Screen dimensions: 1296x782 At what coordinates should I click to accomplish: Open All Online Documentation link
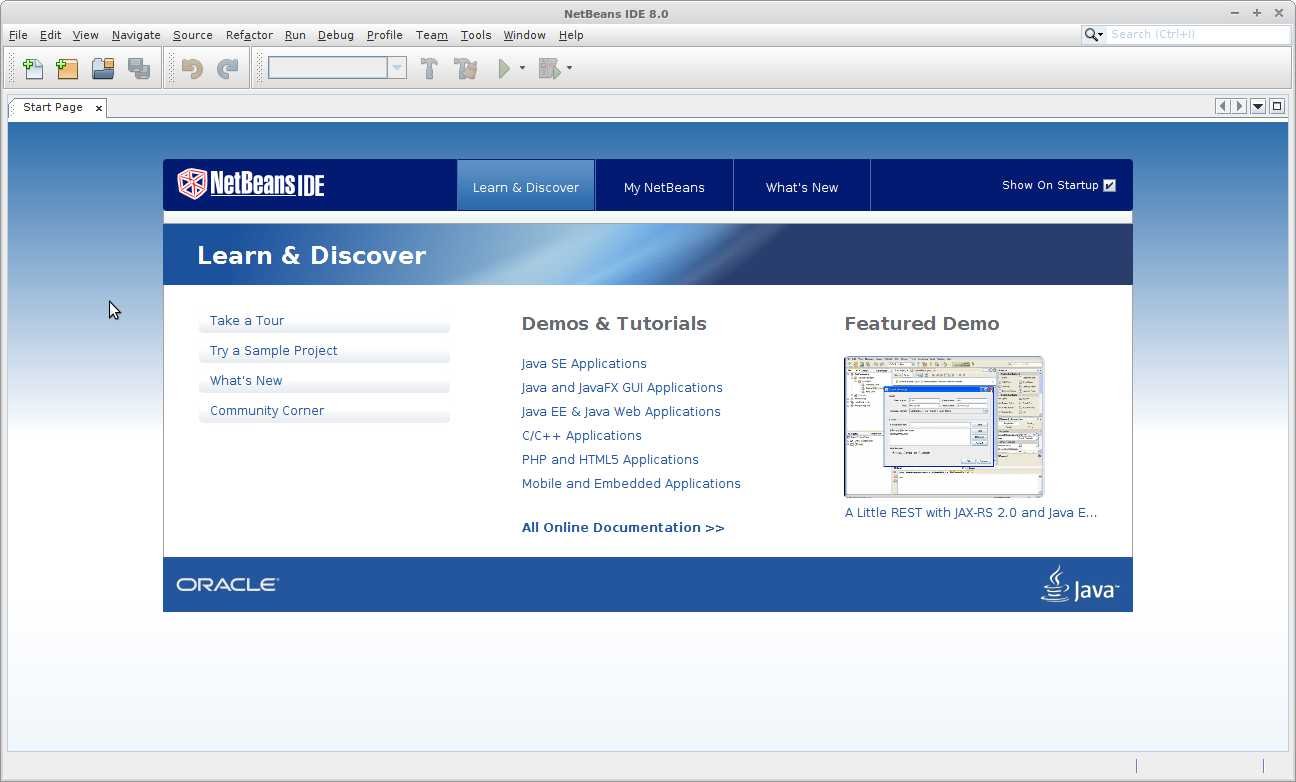pyautogui.click(x=623, y=528)
